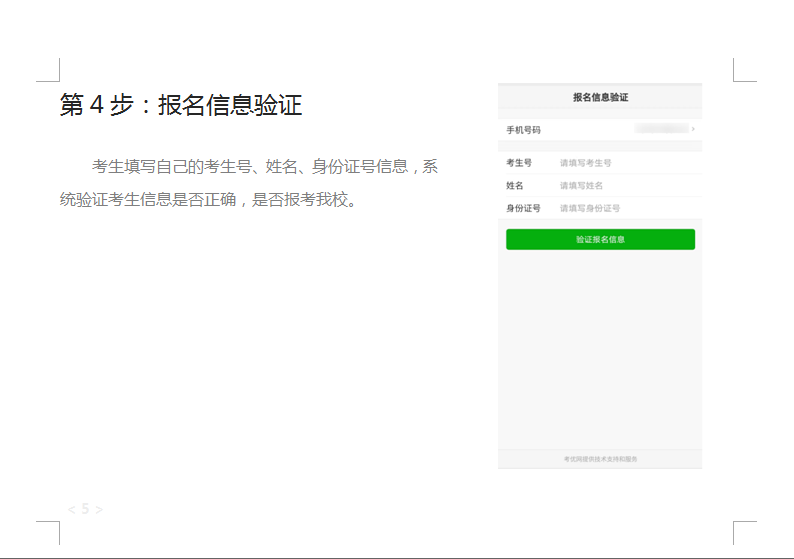The image size is (794, 559).
Task: Click the bottom-left page crop mark
Action: click(x=50, y=531)
